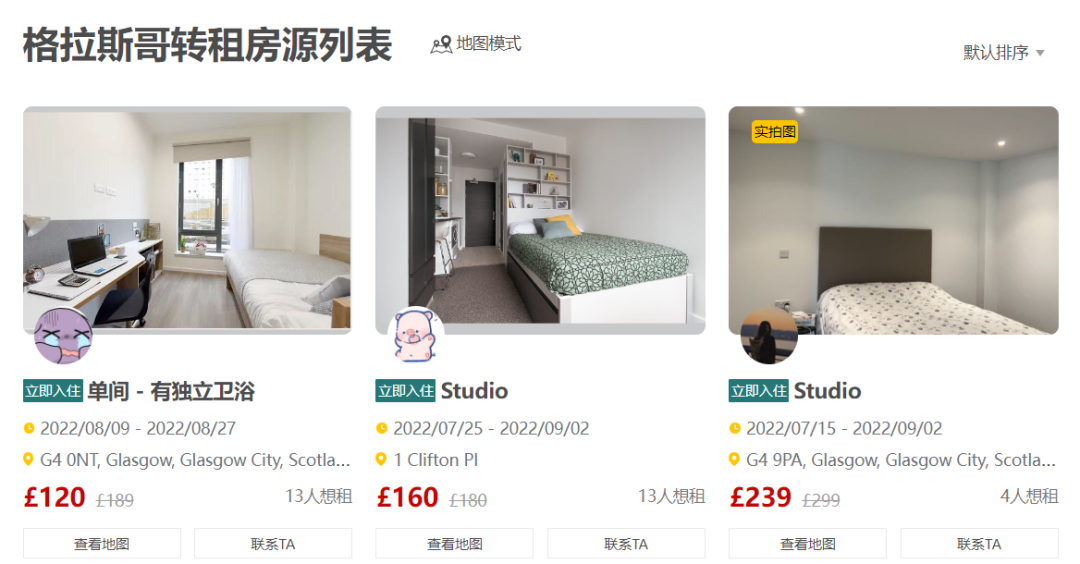This screenshot has width=1080, height=564.
Task: Click 查看地图 for the £160 Studio
Action: pyautogui.click(x=455, y=543)
